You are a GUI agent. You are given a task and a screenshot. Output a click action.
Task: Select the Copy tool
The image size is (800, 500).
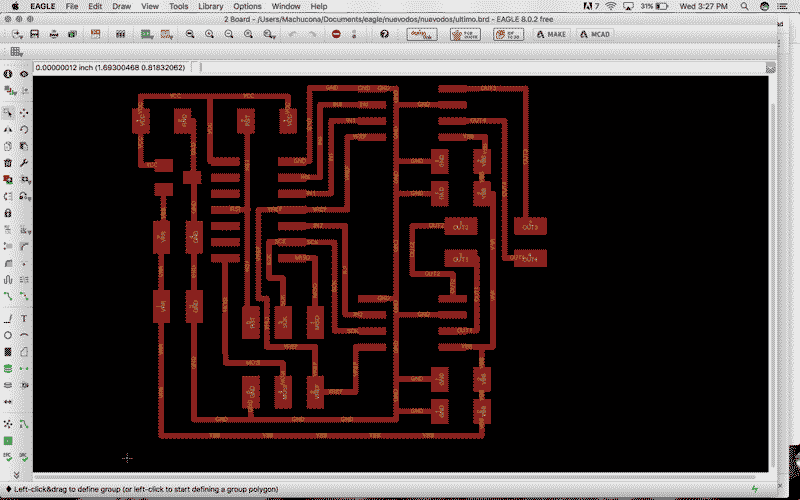8,146
